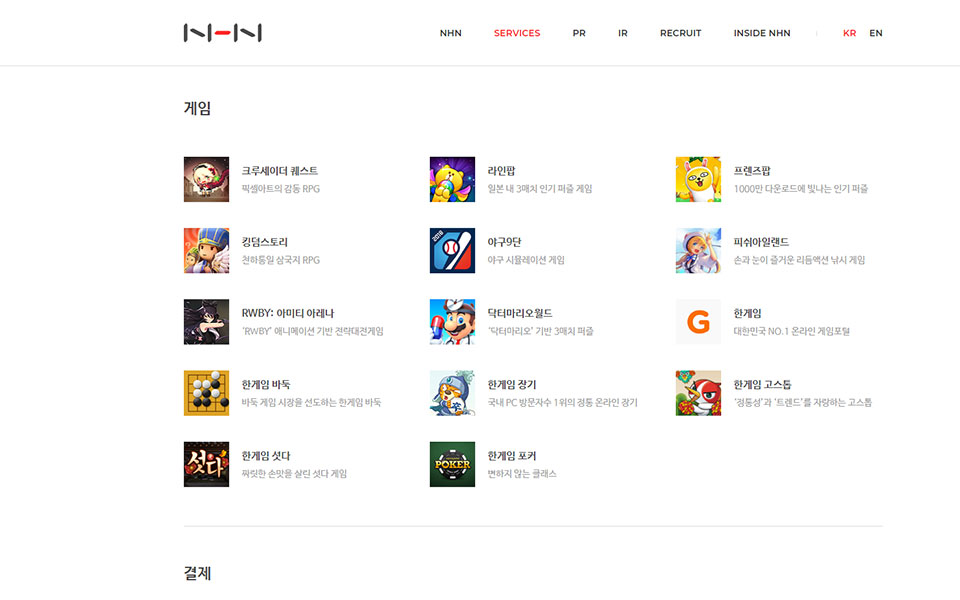Select the RWBY Amity Arena icon

(206, 321)
